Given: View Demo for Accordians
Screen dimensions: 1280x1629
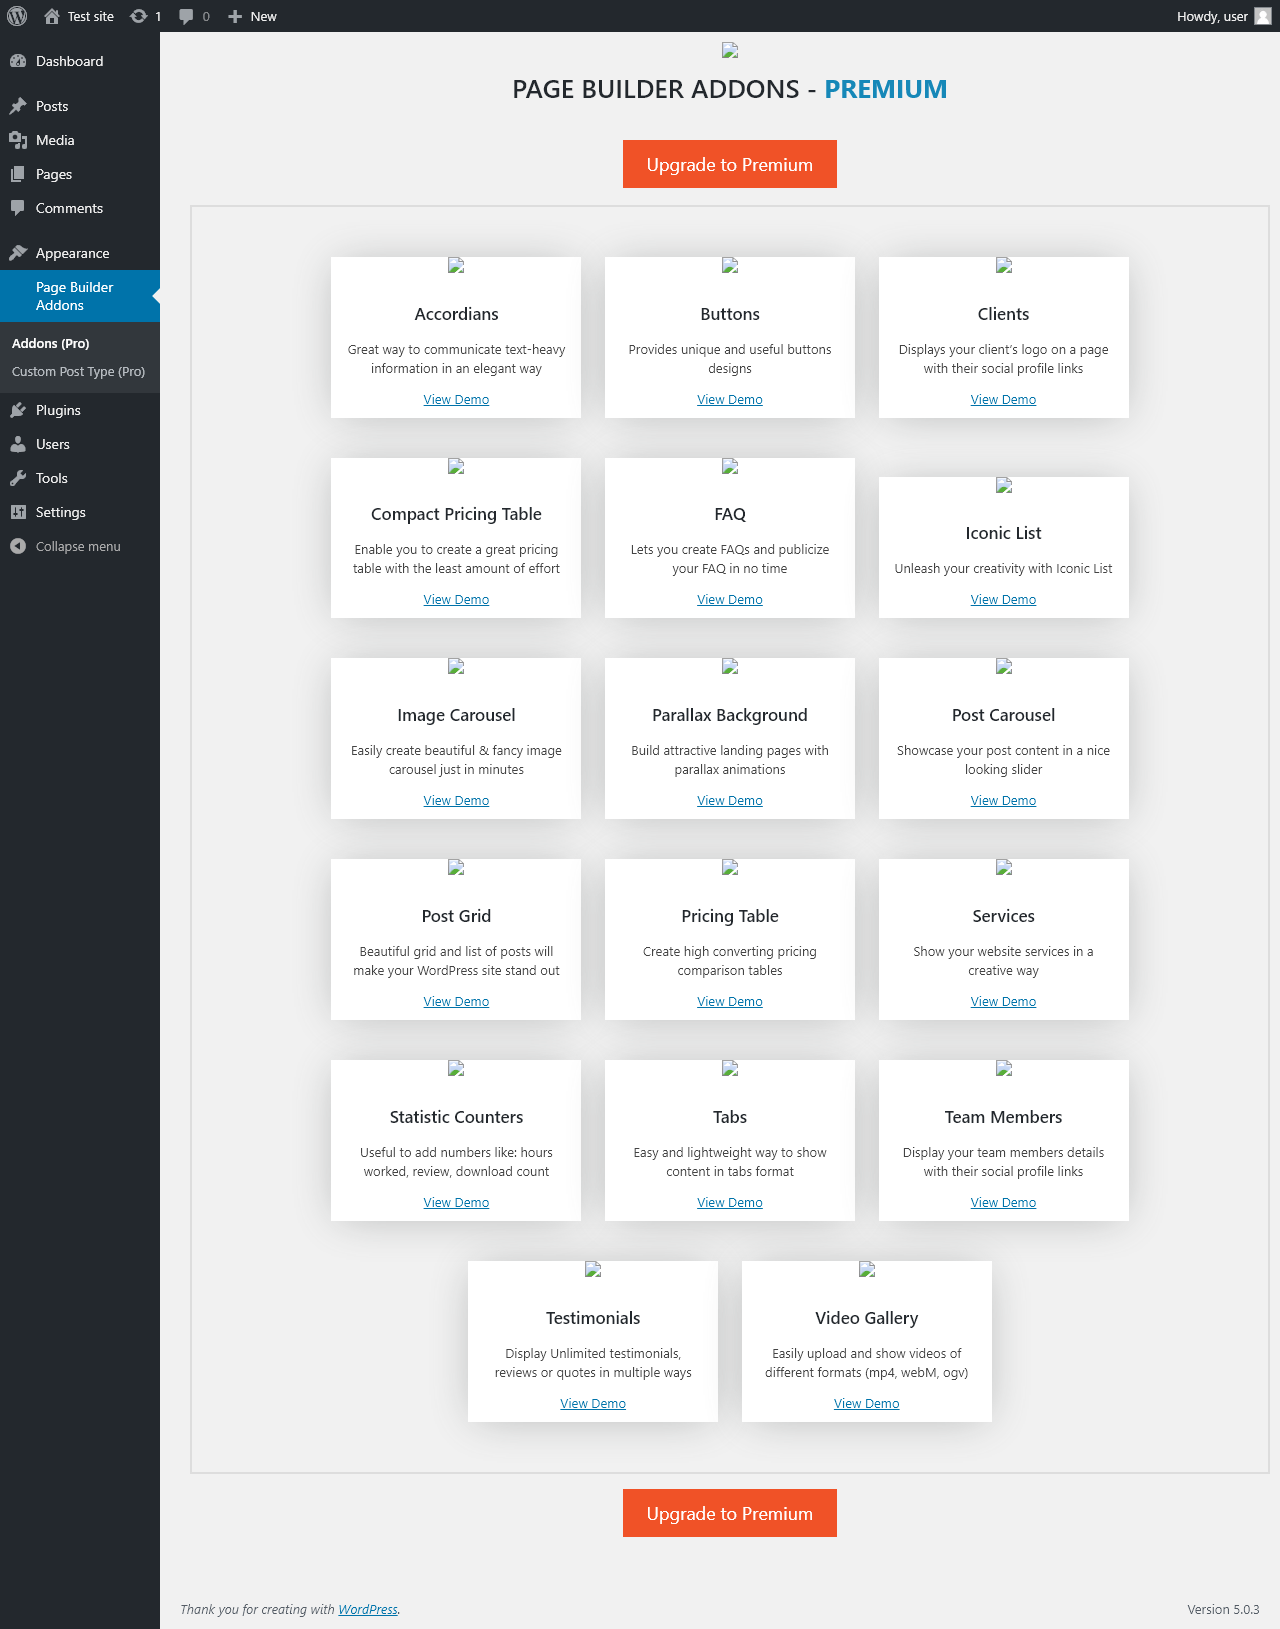Looking at the screenshot, I should point(456,399).
